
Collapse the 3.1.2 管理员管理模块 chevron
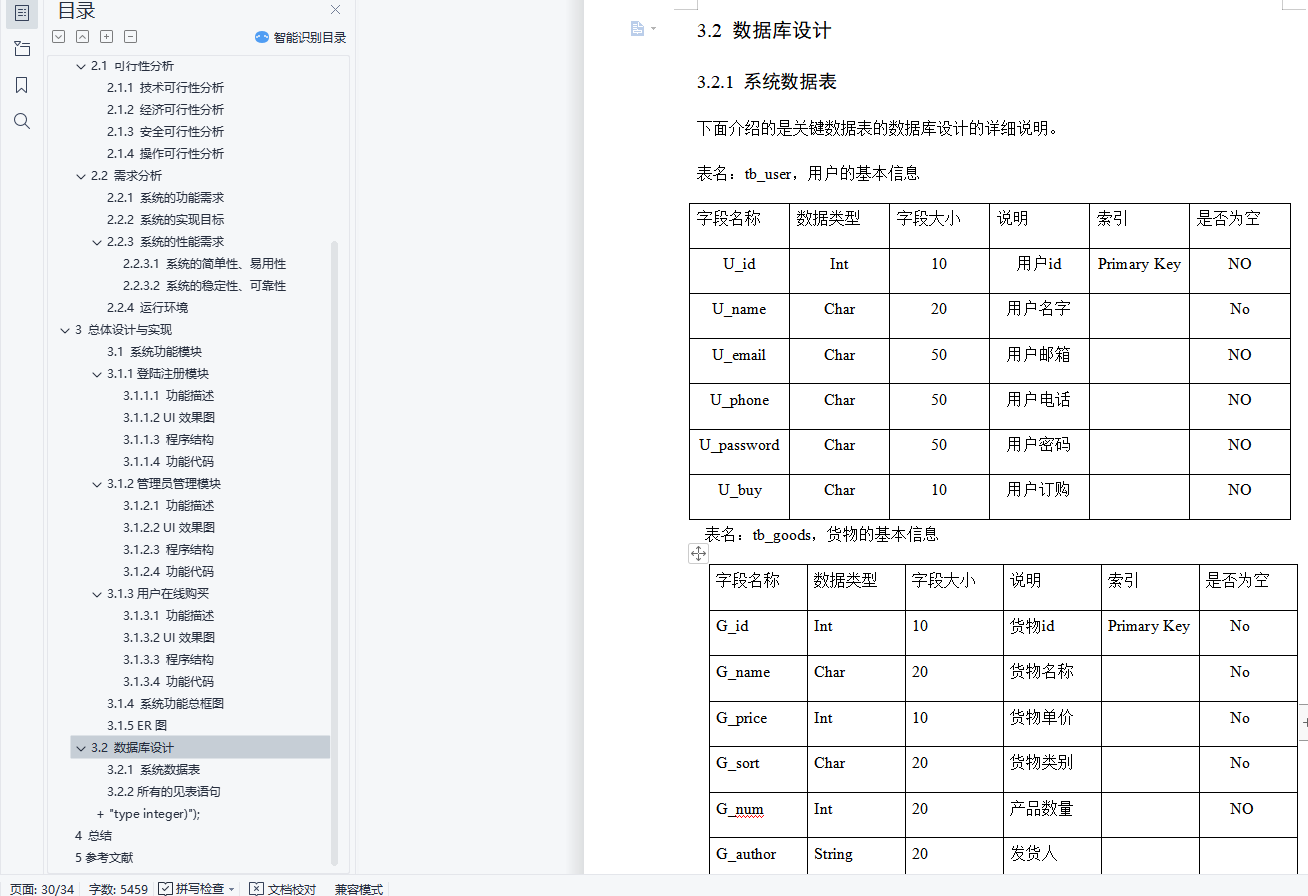click(x=97, y=484)
